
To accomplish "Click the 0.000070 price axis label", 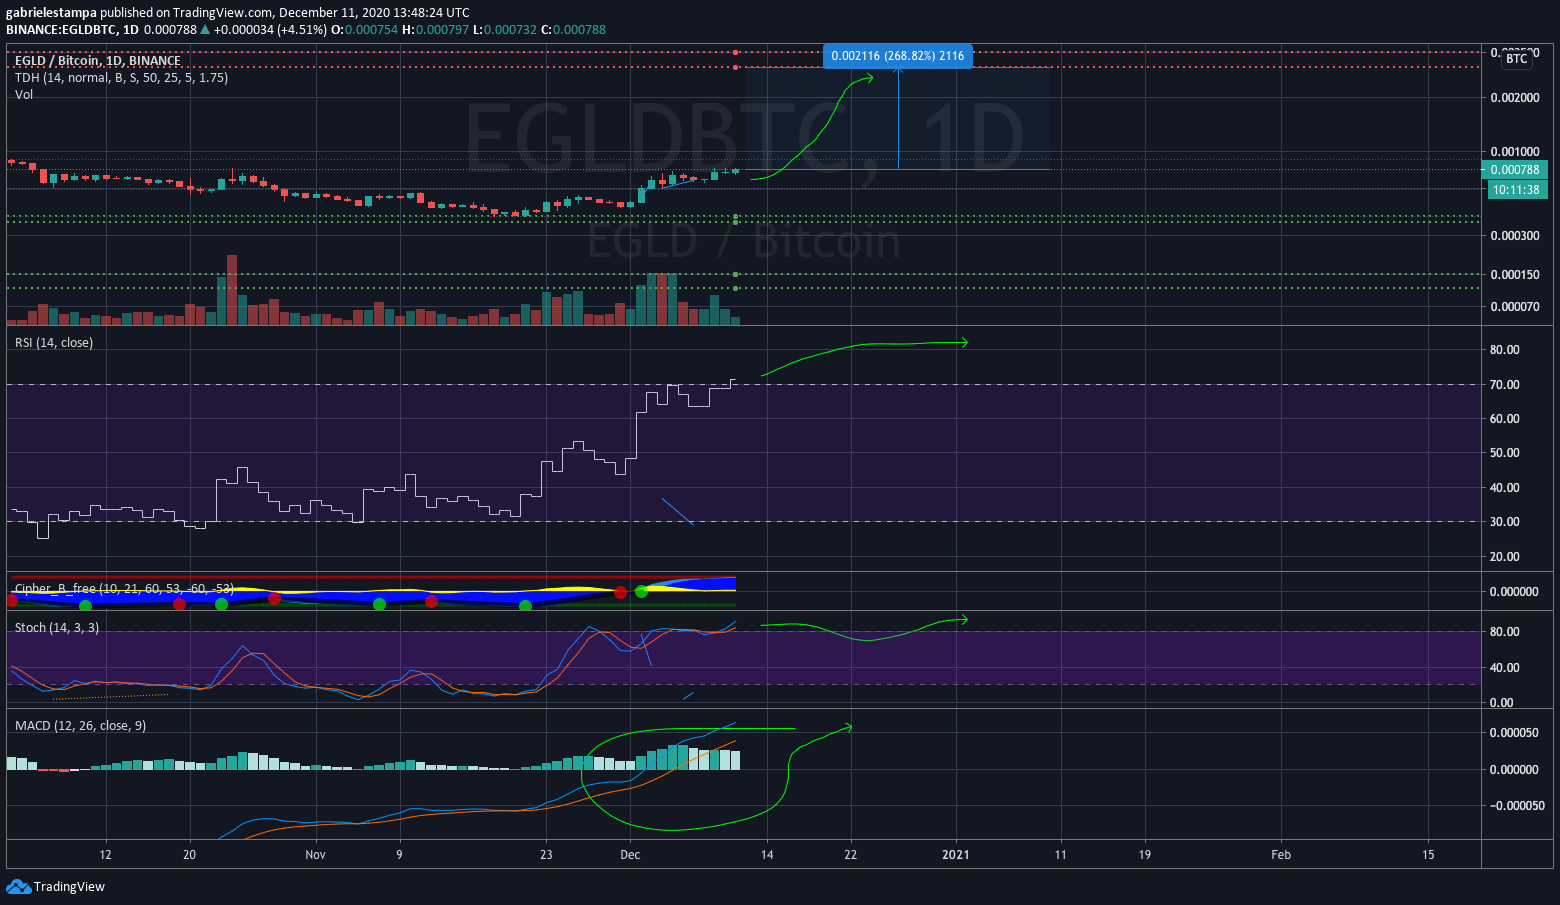I will 1515,307.
